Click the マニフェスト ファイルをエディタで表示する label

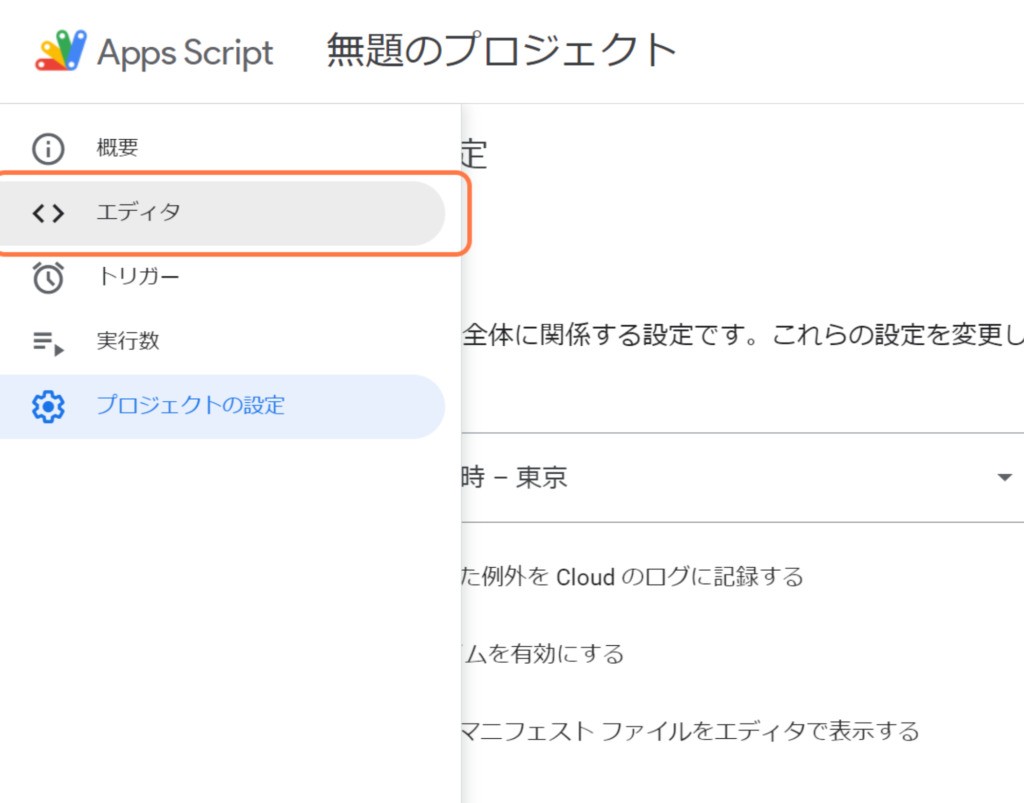[x=690, y=731]
